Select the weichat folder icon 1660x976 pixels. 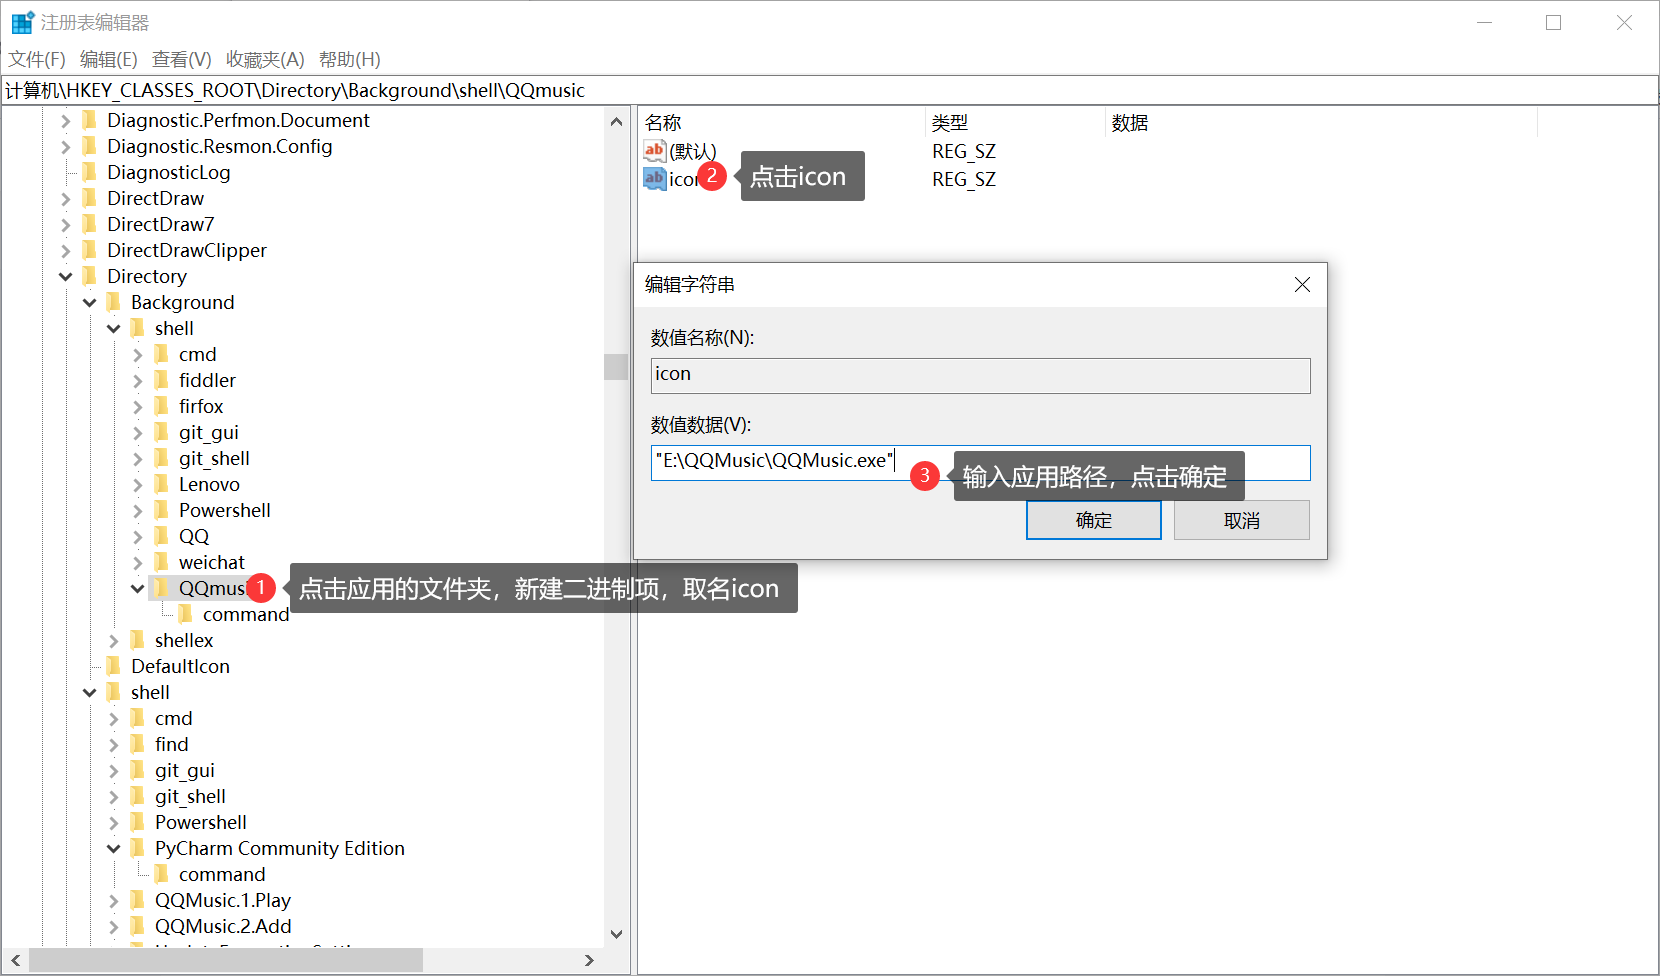(x=161, y=562)
